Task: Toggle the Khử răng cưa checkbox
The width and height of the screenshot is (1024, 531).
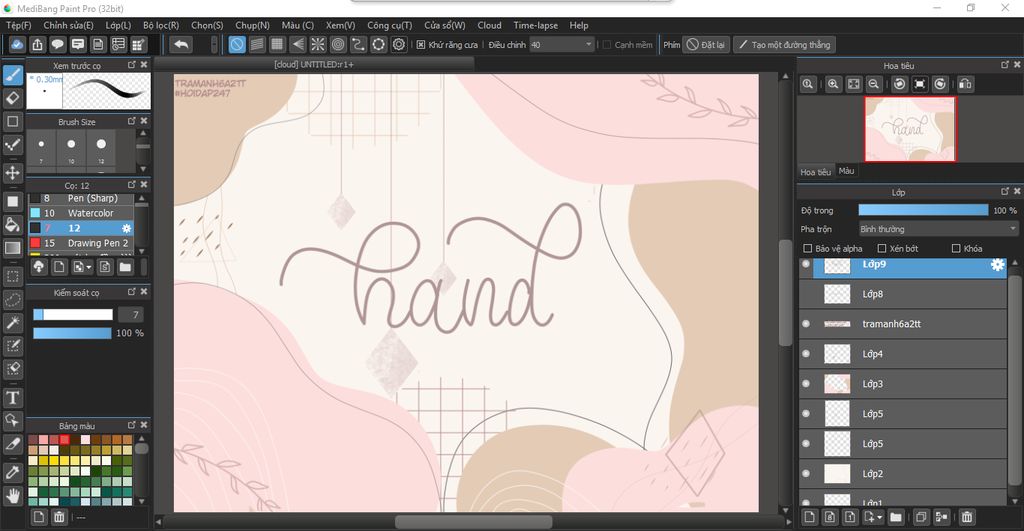Action: pos(421,44)
